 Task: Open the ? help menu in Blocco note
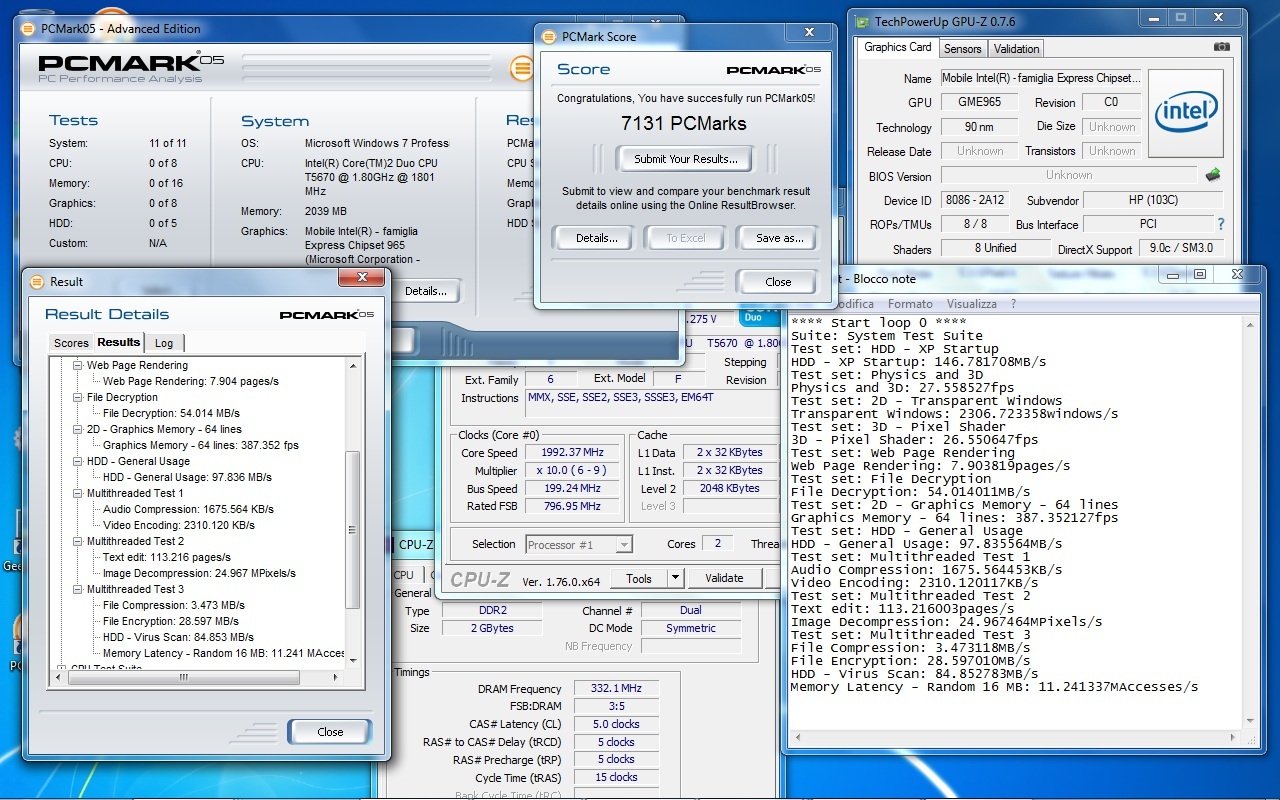(x=1013, y=304)
